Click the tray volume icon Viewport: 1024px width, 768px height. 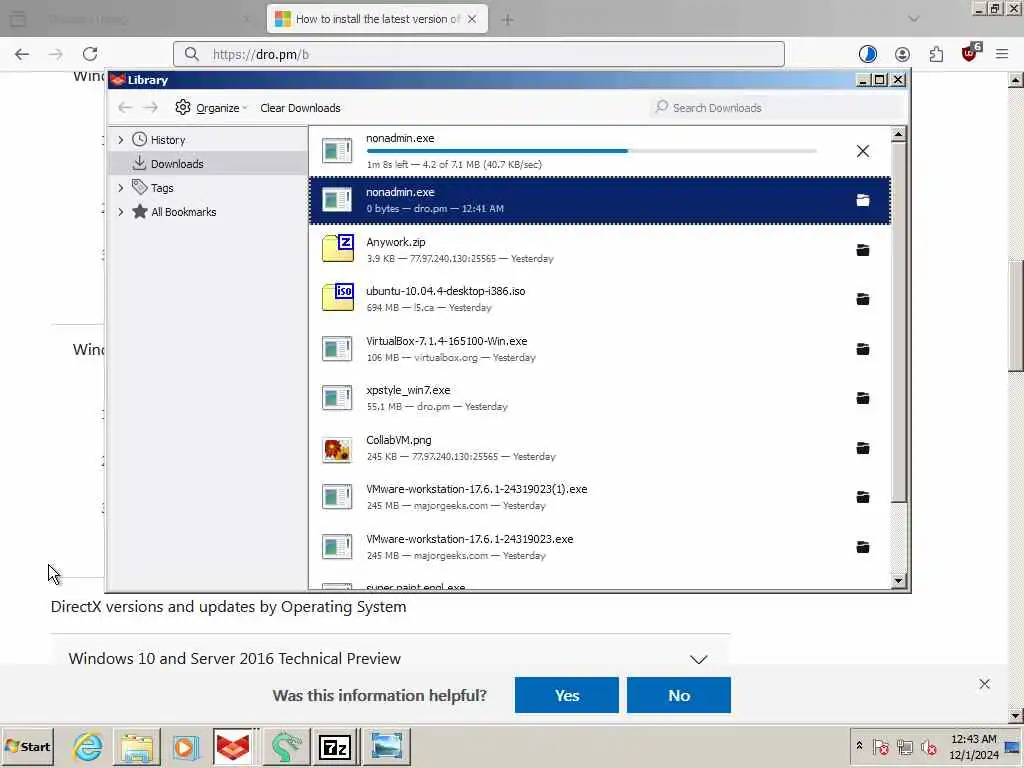pyautogui.click(x=928, y=746)
